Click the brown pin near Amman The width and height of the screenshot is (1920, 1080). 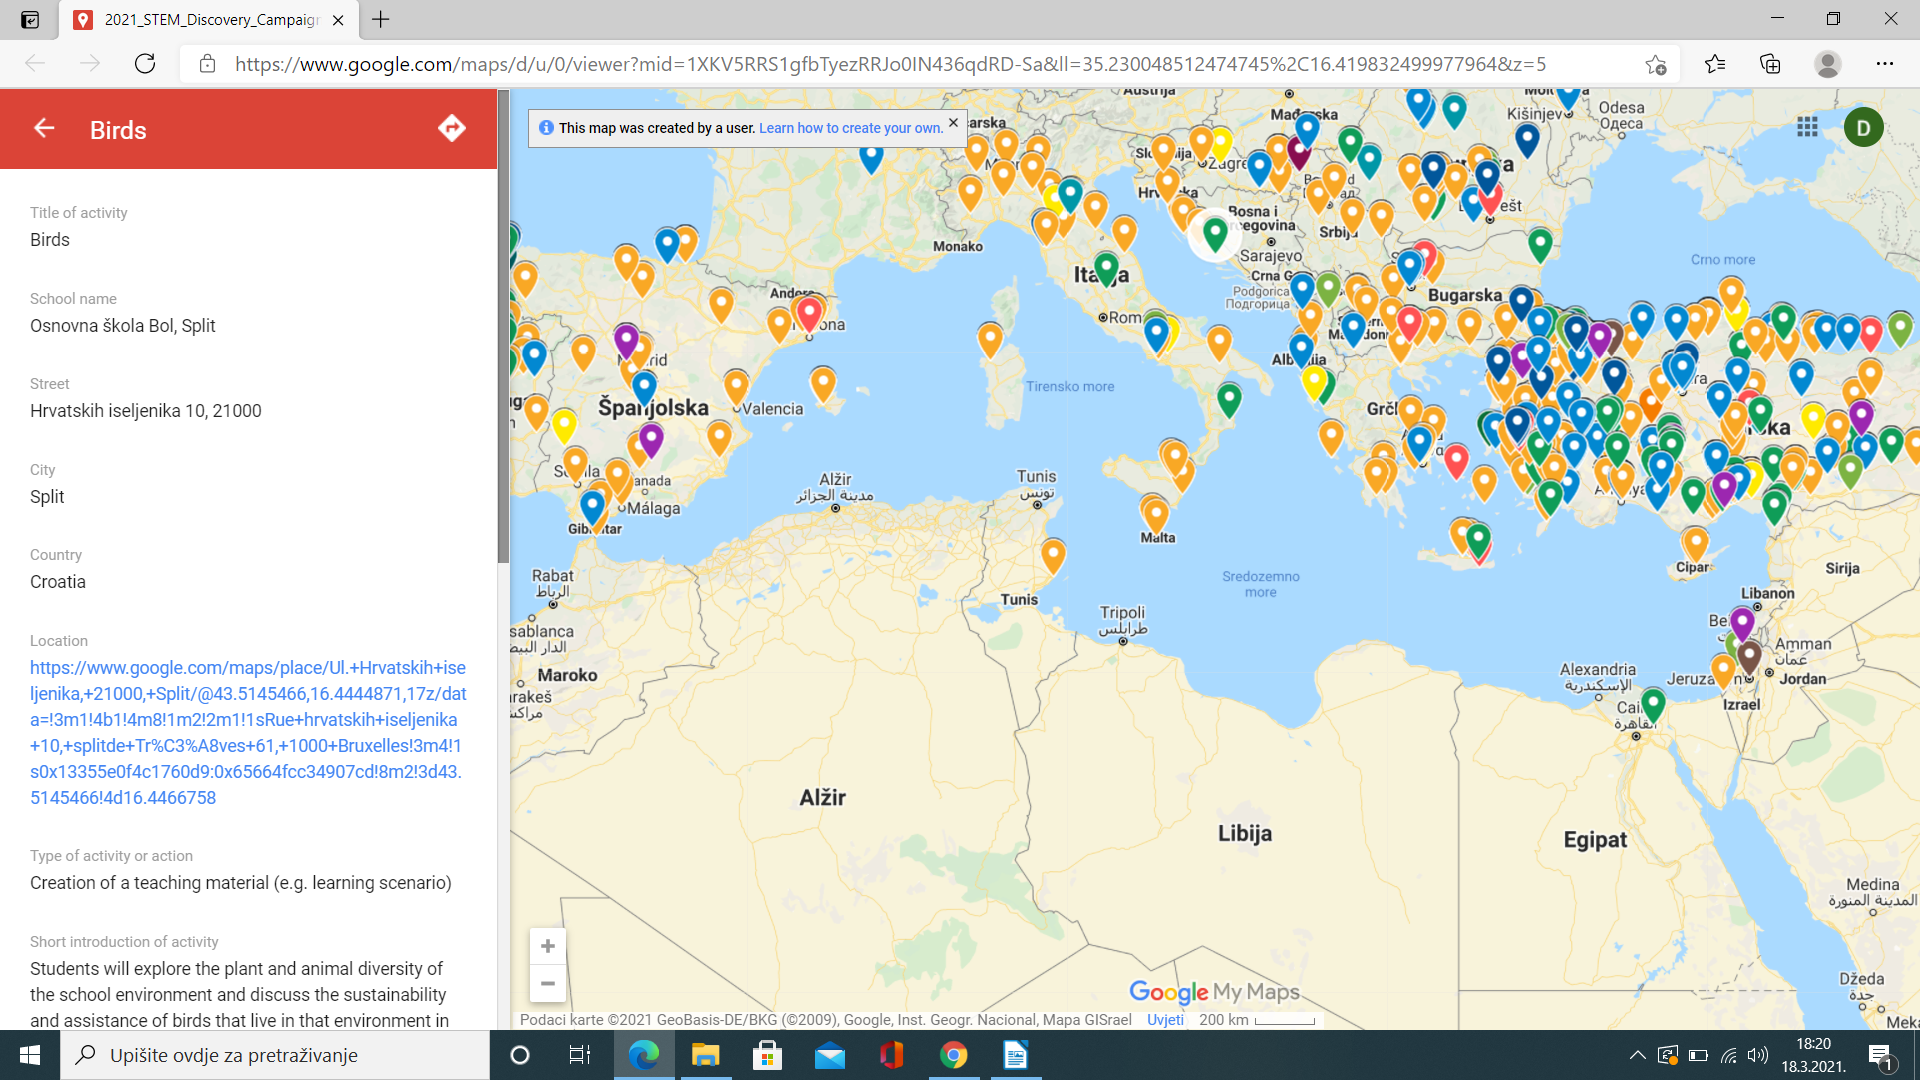pyautogui.click(x=1749, y=657)
